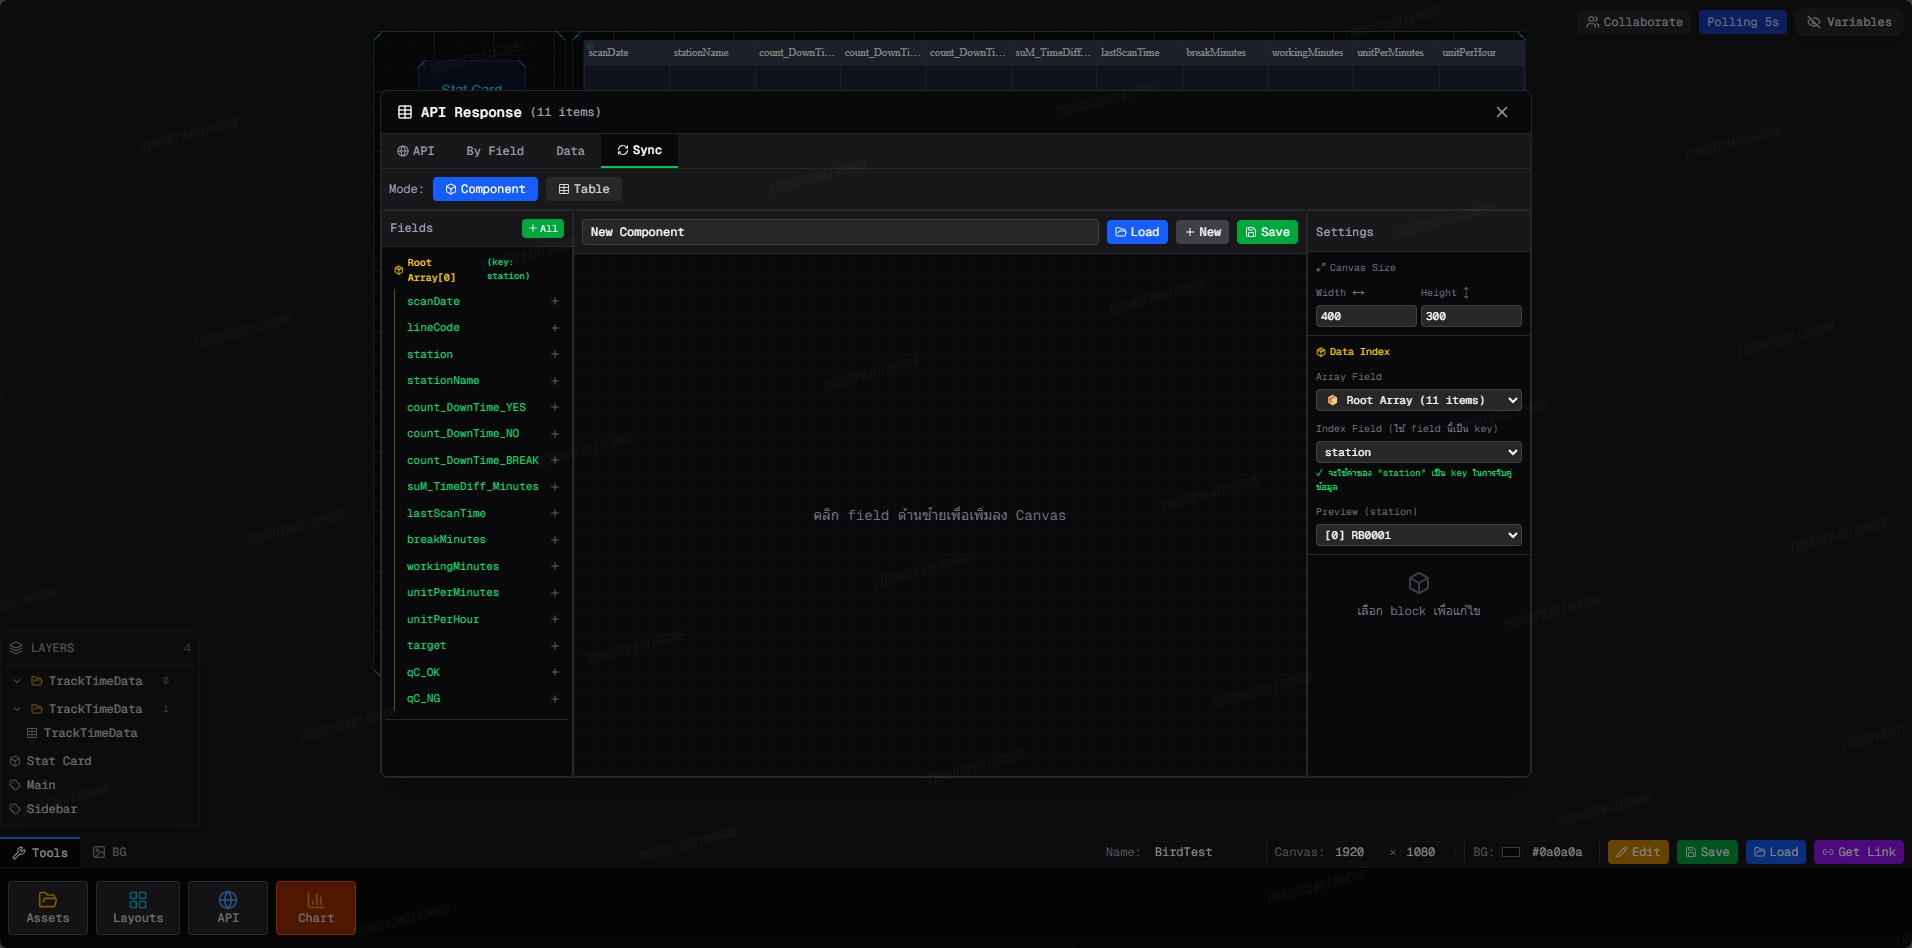Screen dimensions: 1912x948
Task: Open the Tools bottom tab
Action: pyautogui.click(x=40, y=853)
